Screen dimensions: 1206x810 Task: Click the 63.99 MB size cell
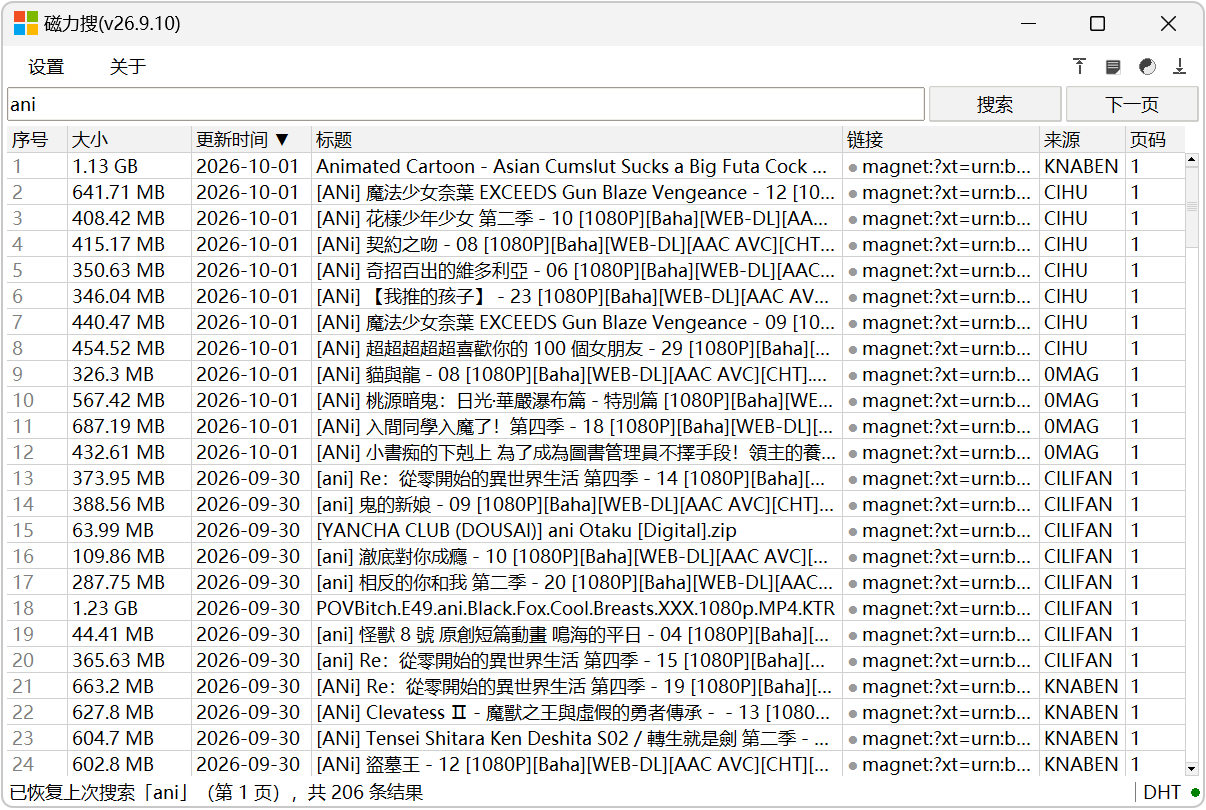coord(113,530)
